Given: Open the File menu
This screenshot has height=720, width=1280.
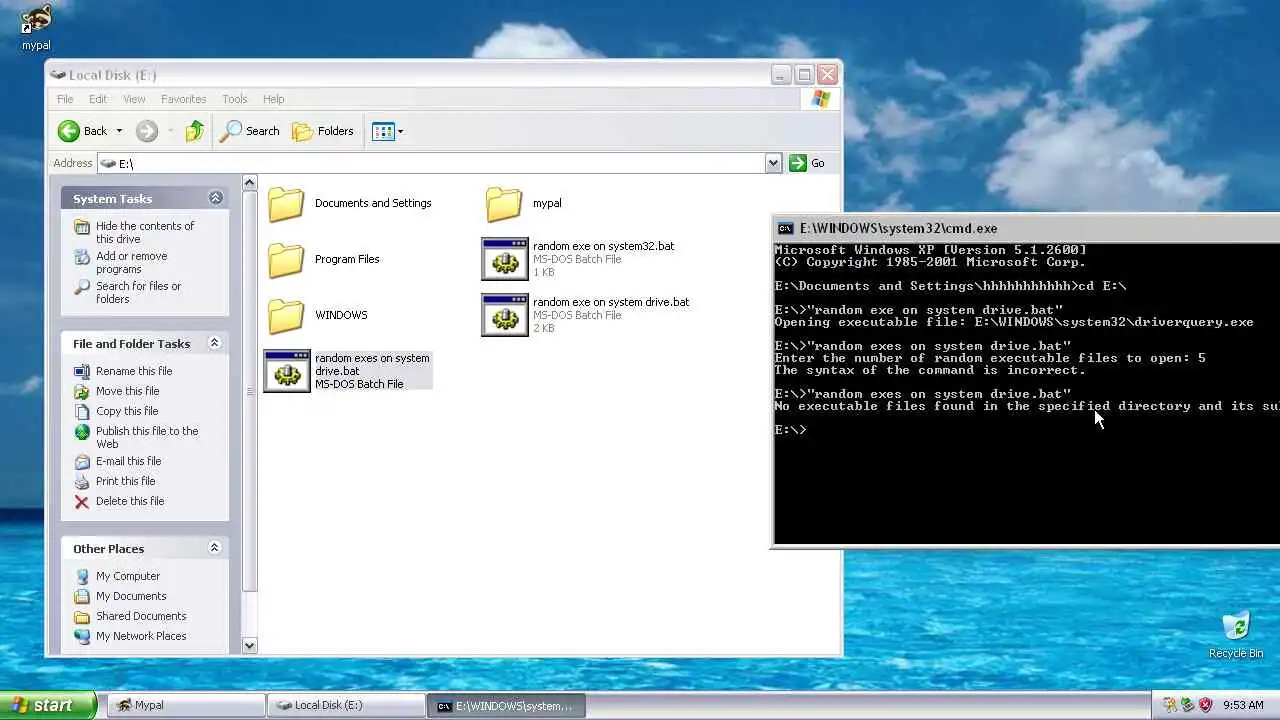Looking at the screenshot, I should coord(65,99).
